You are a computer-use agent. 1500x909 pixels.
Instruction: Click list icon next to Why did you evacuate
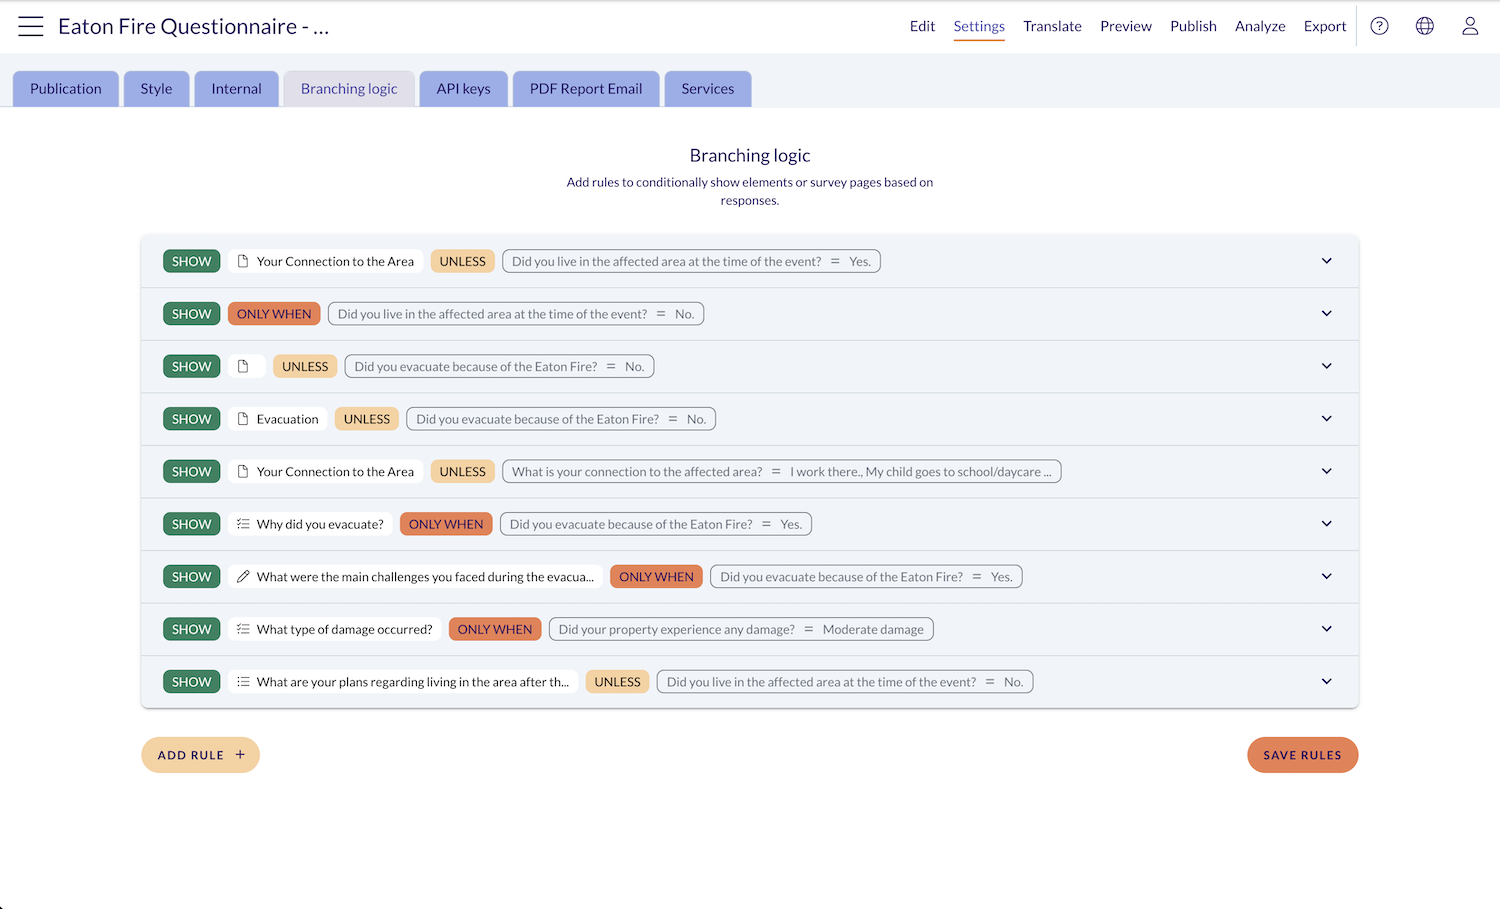coord(243,524)
